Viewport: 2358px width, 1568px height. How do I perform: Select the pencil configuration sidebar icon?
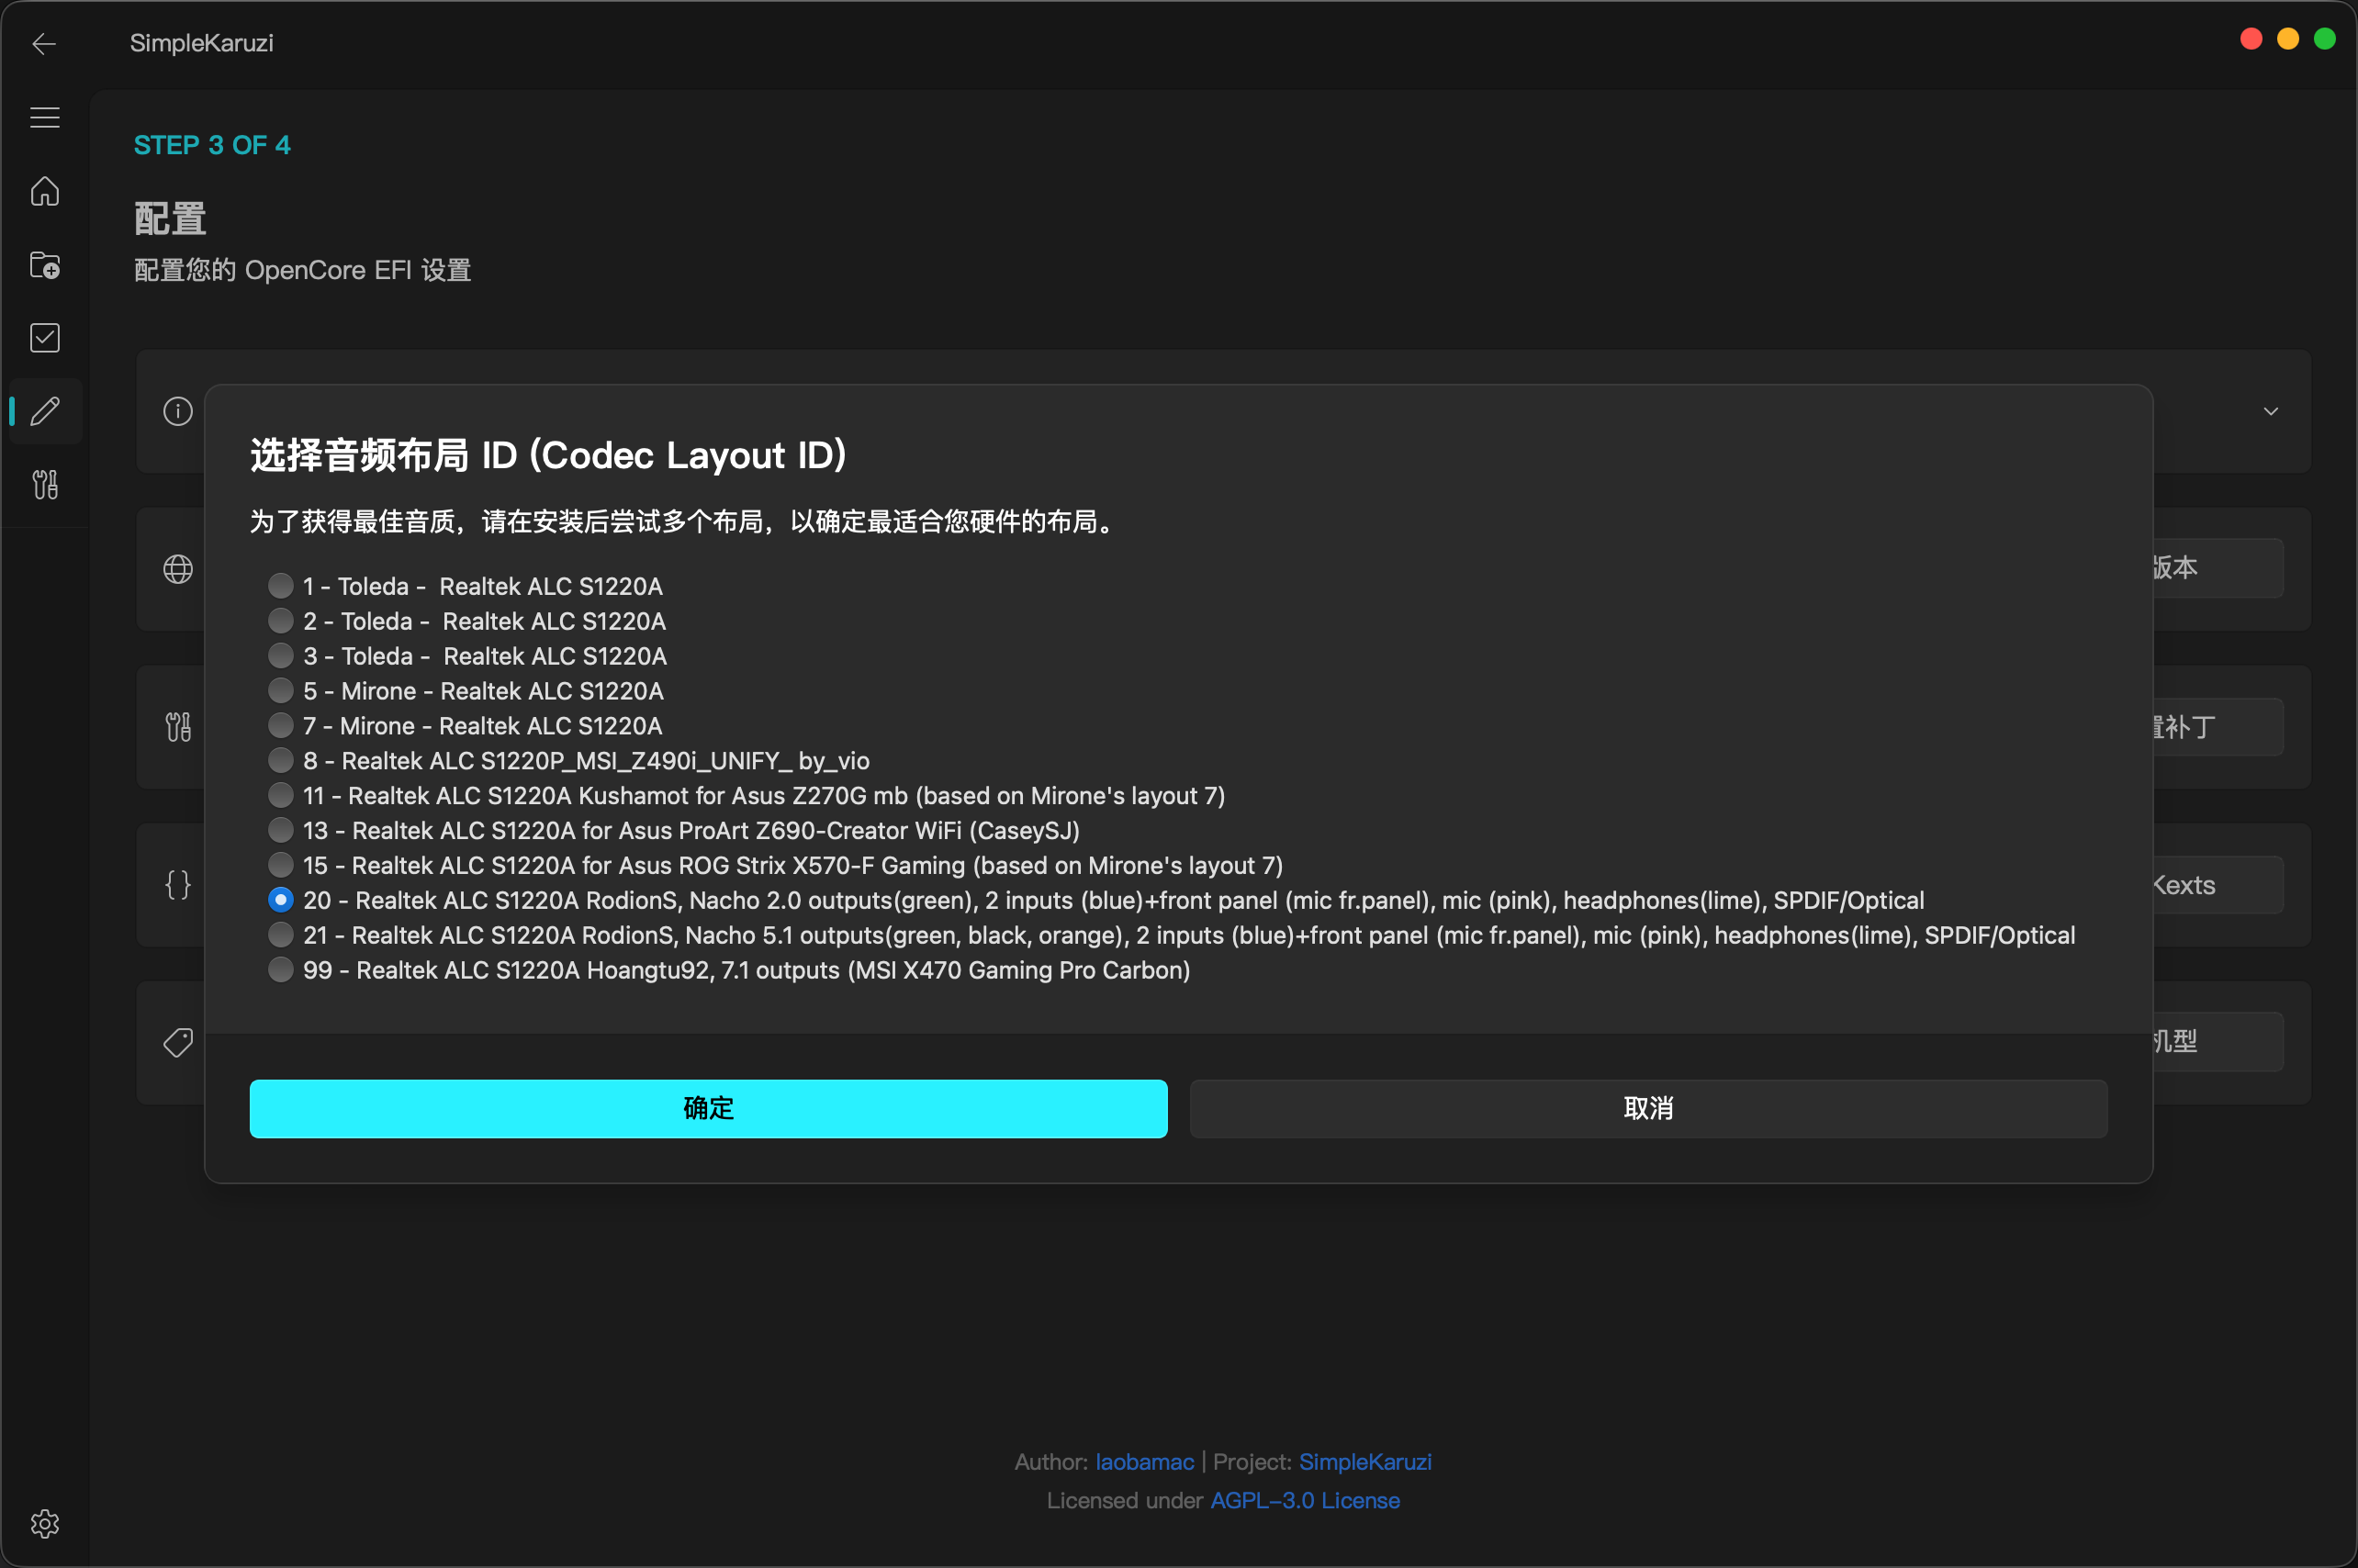pyautogui.click(x=45, y=411)
